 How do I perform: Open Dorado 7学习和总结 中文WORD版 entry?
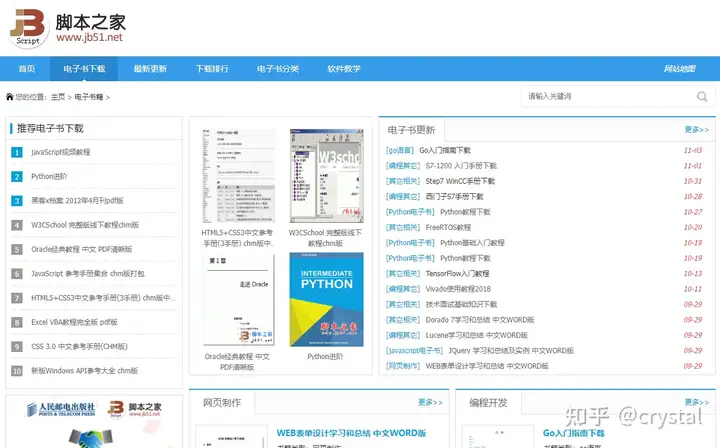tap(480, 320)
